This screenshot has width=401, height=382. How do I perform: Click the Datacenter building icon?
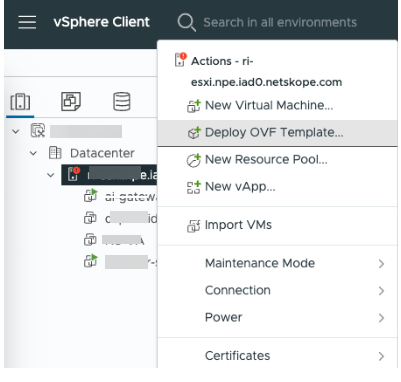pyautogui.click(x=55, y=153)
